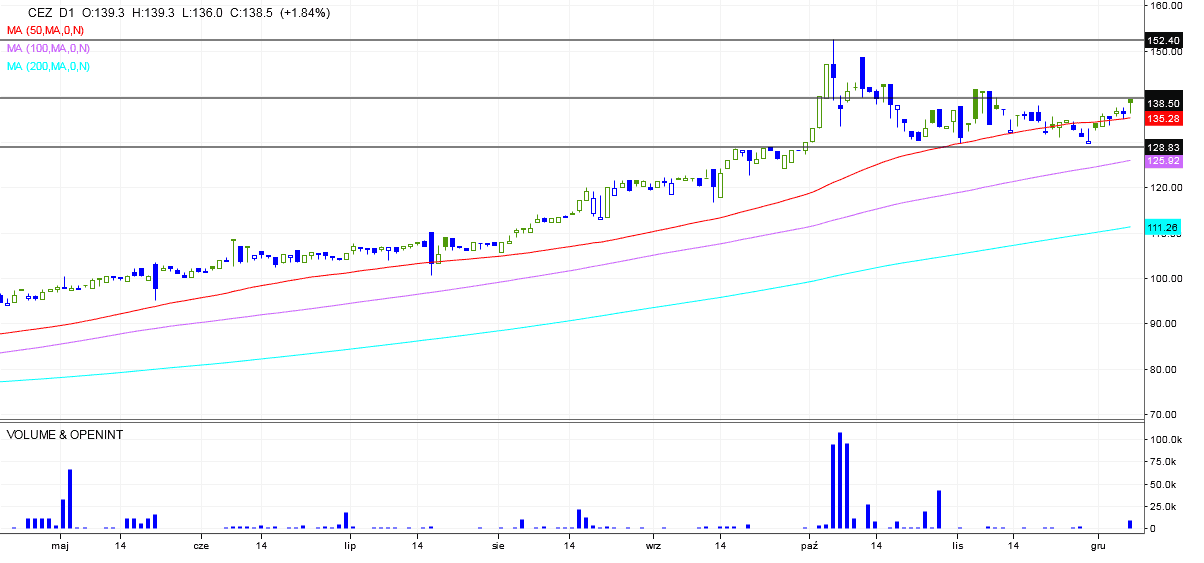Click the cyan 111.26 MA value tag
The width and height of the screenshot is (1204, 563).
1164,228
